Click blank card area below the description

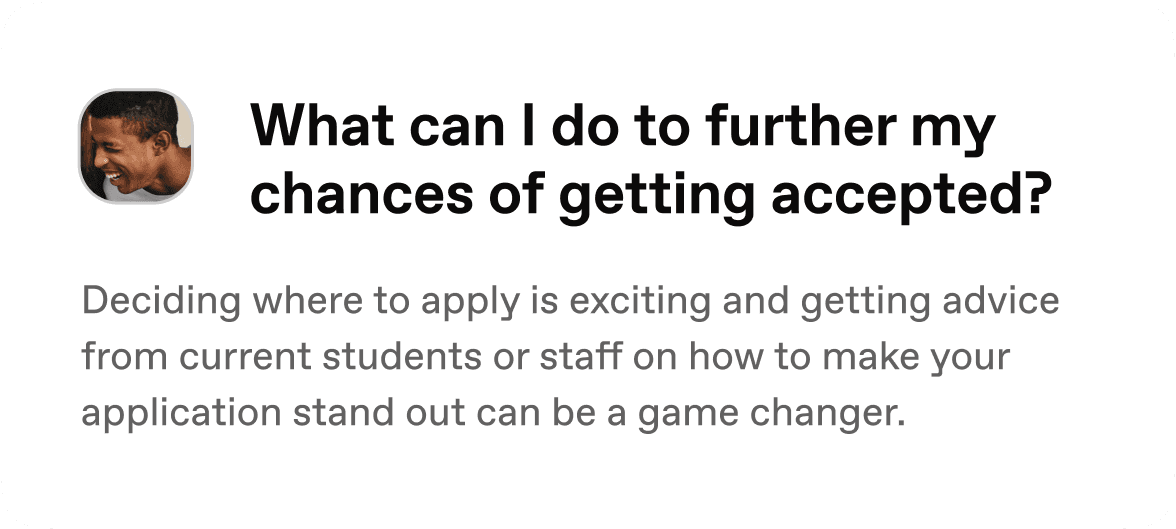click(x=588, y=480)
